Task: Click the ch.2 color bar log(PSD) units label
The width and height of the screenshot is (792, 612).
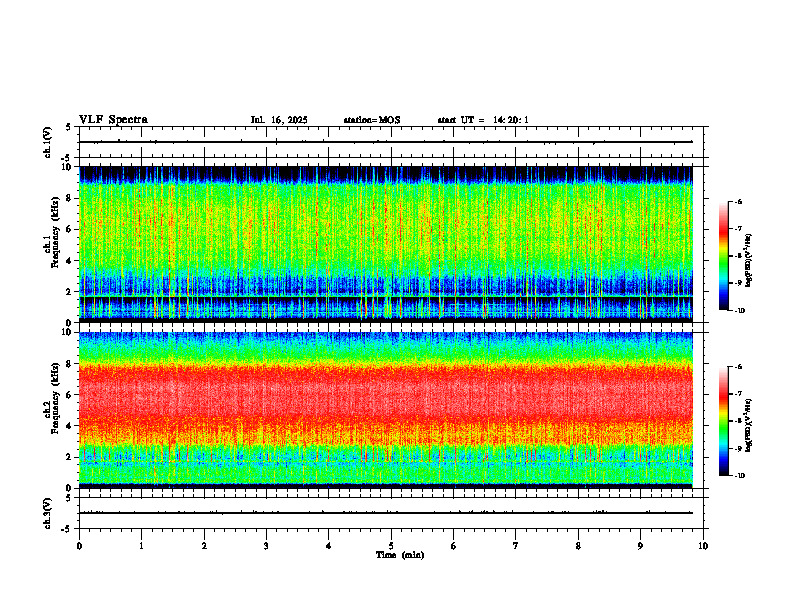Action: pos(749,425)
